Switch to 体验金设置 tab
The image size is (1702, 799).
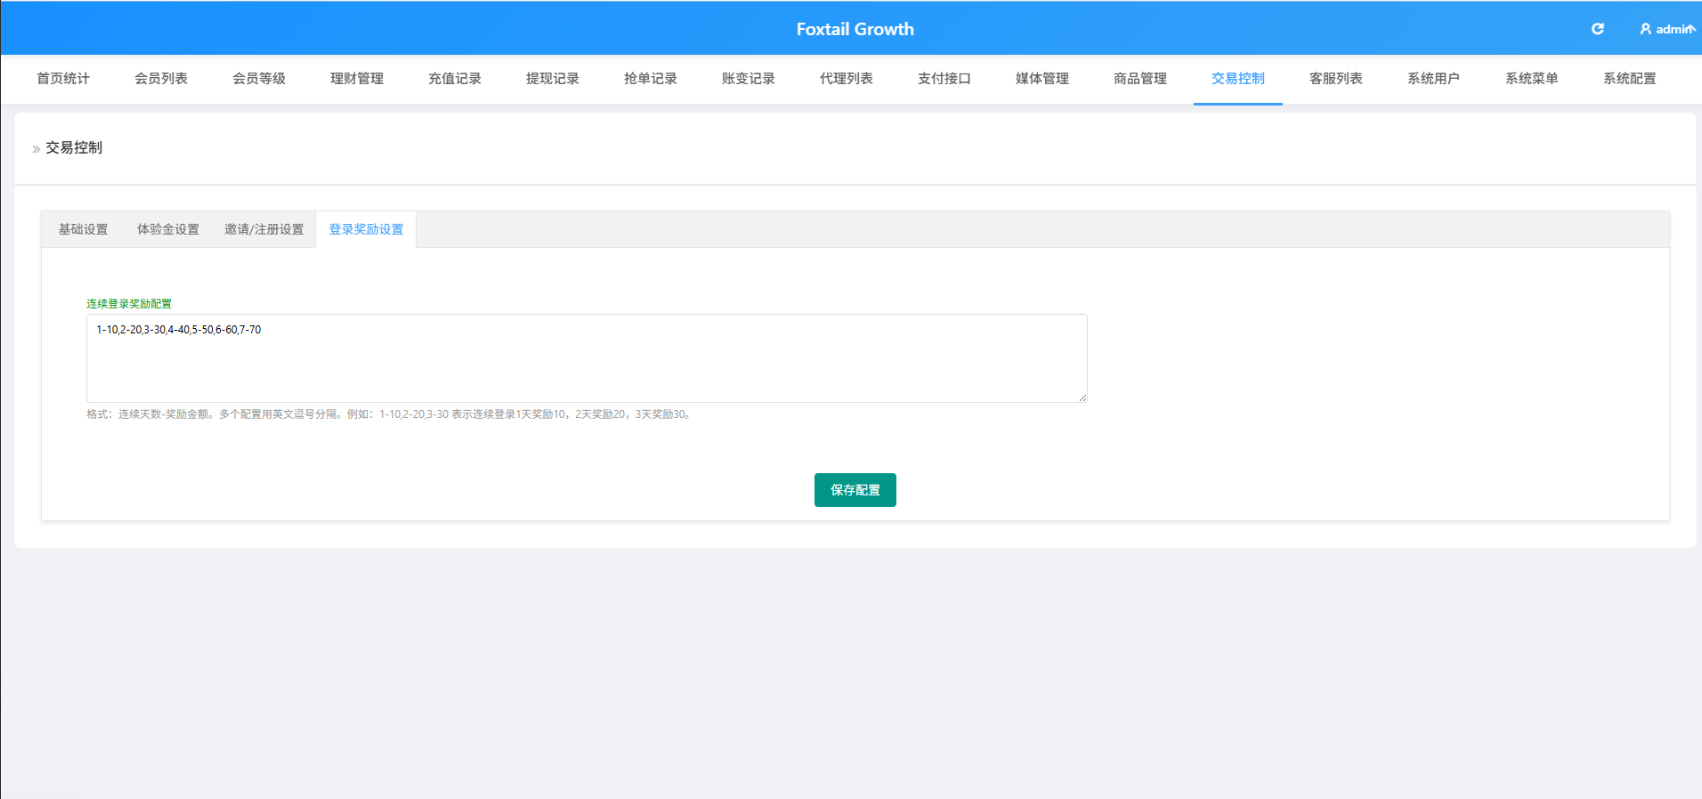coord(168,229)
